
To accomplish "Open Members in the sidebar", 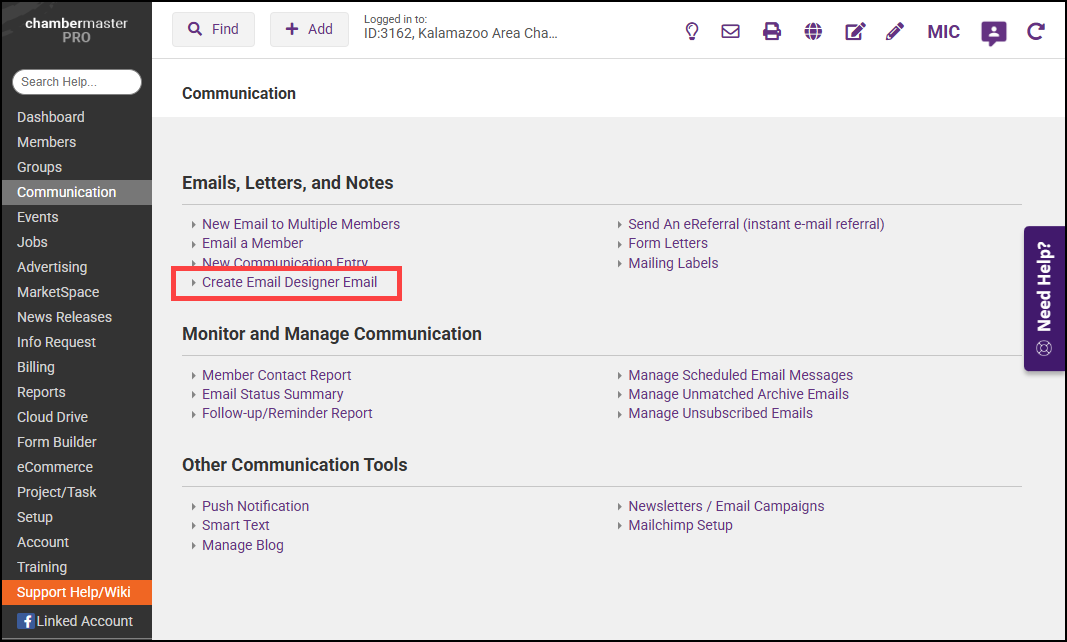I will pyautogui.click(x=46, y=142).
